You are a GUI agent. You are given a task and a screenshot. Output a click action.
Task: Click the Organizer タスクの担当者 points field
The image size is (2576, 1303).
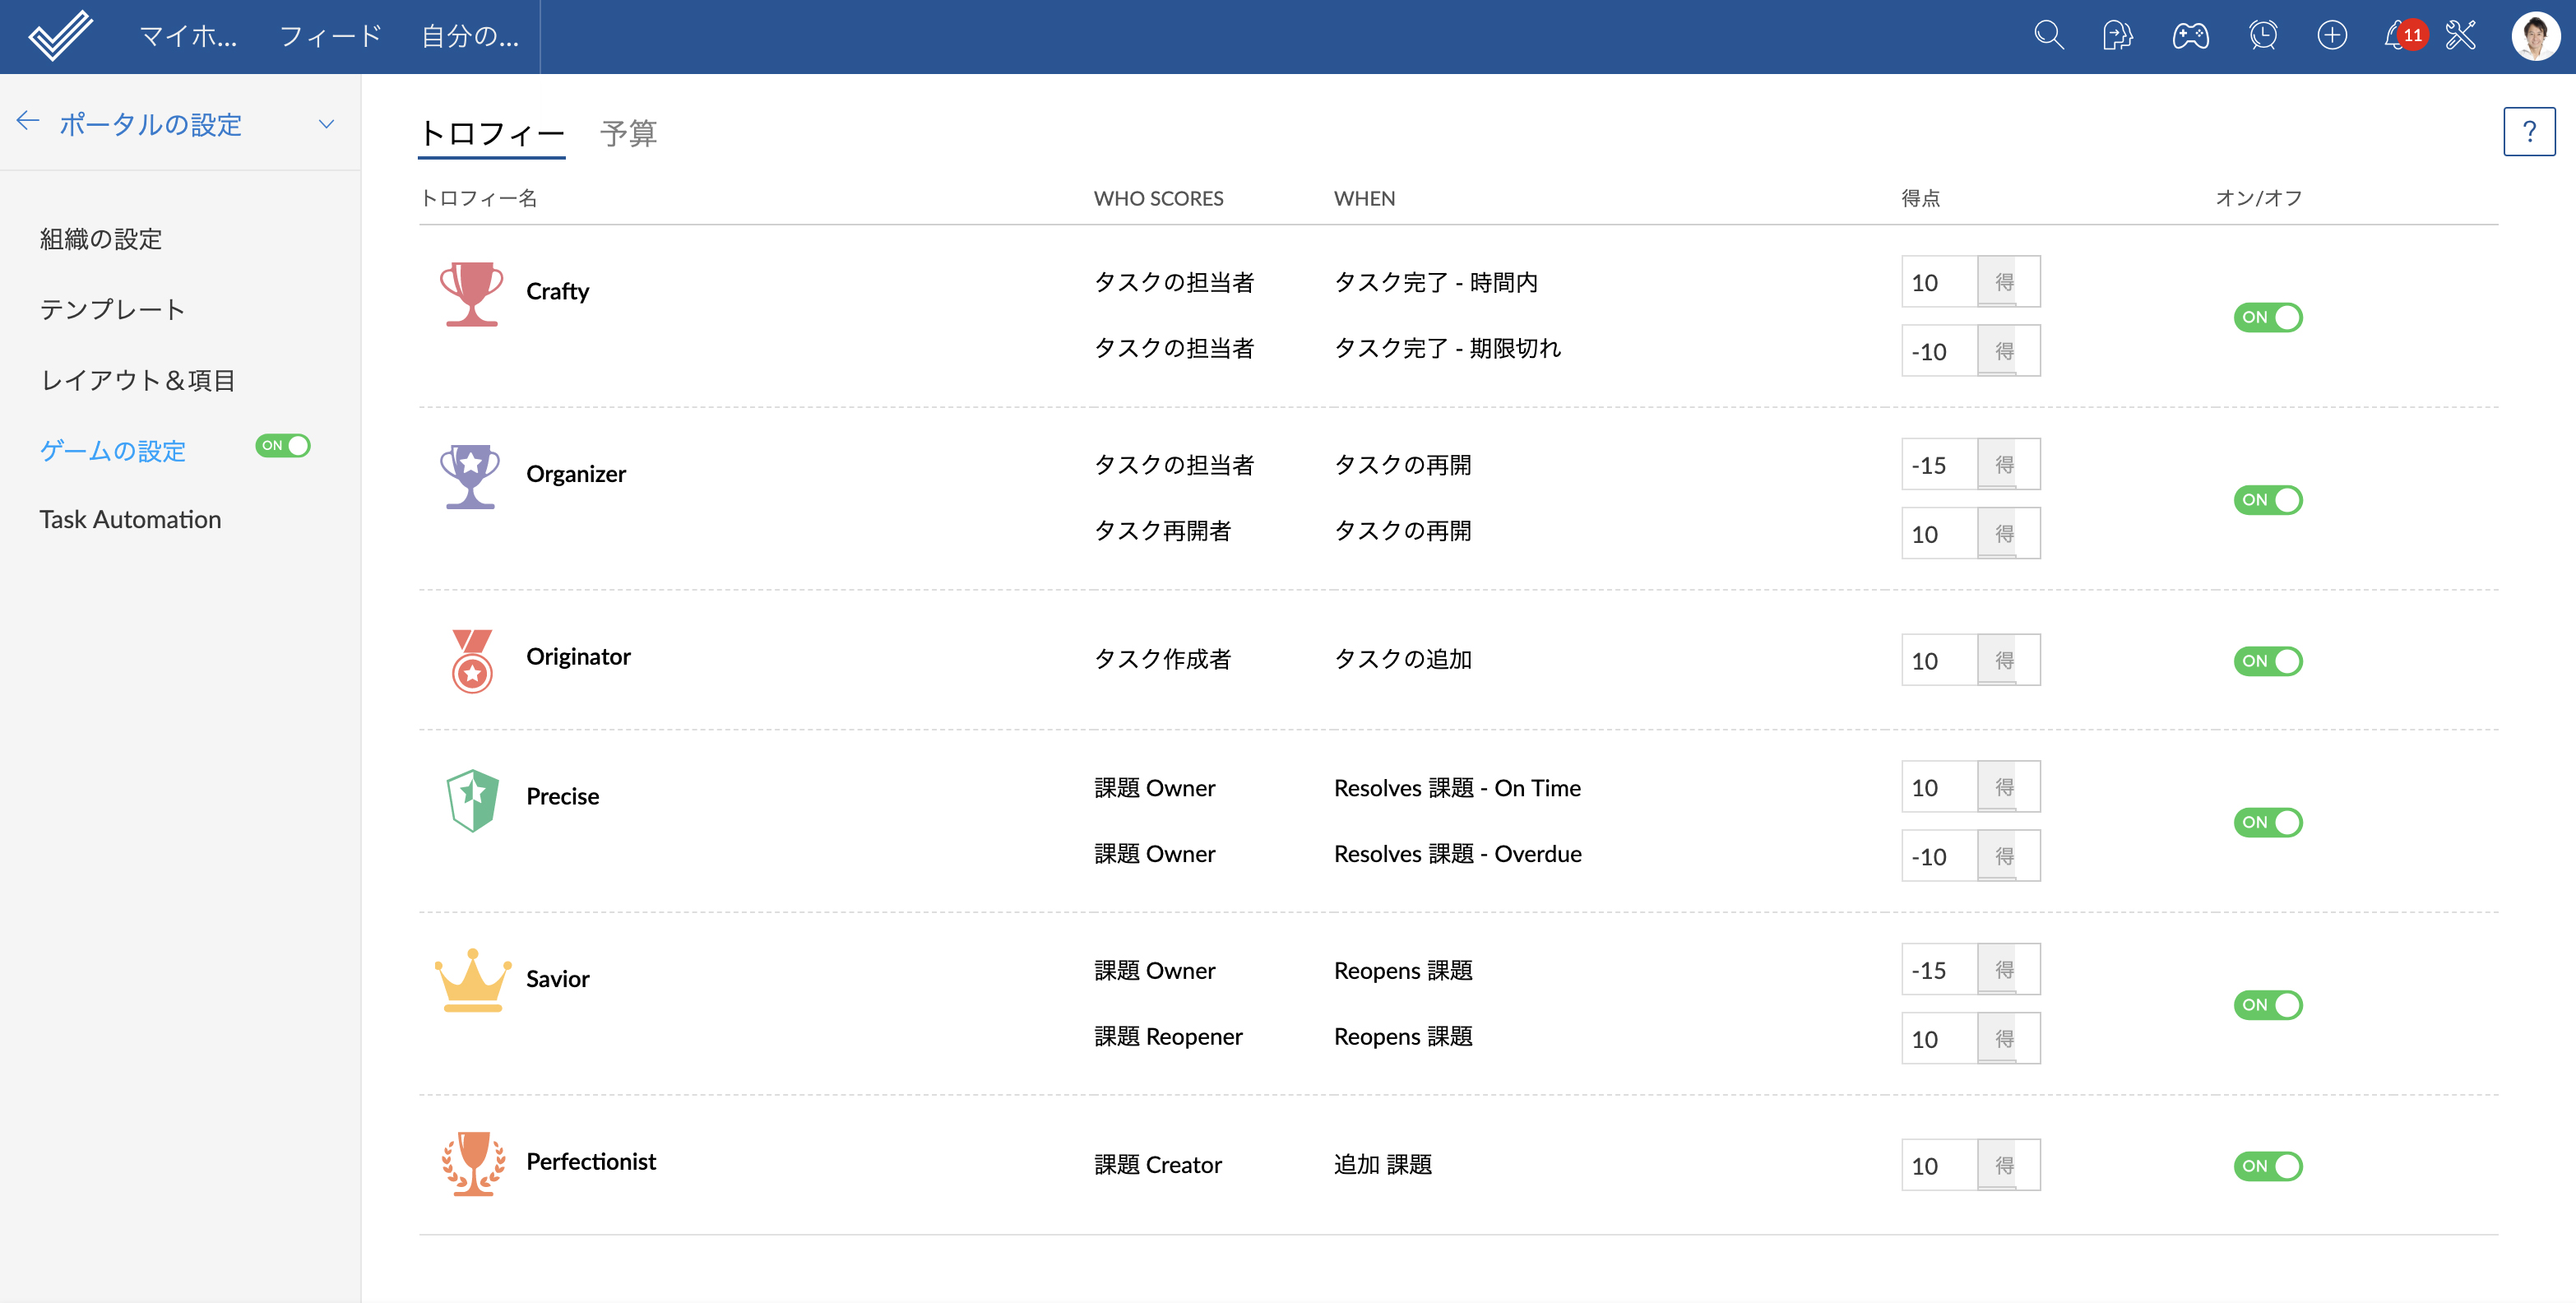(1939, 465)
